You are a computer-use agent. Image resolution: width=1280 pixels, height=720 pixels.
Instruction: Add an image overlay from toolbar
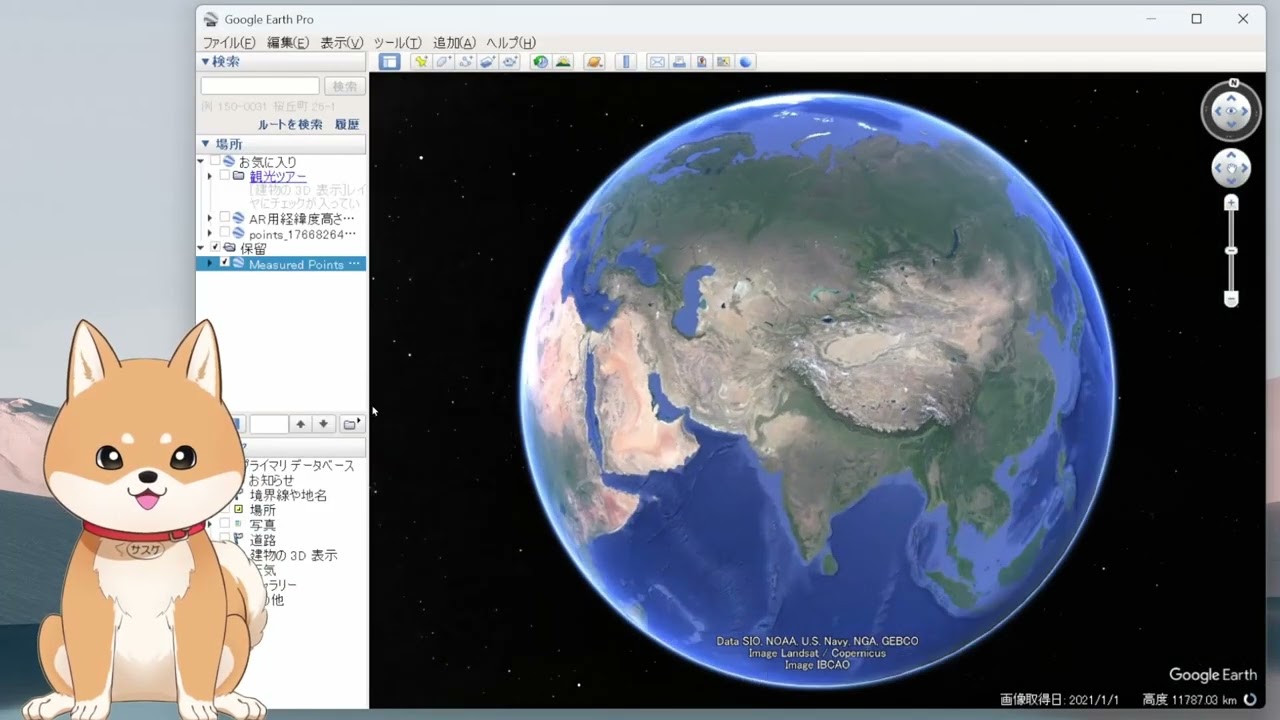487,62
